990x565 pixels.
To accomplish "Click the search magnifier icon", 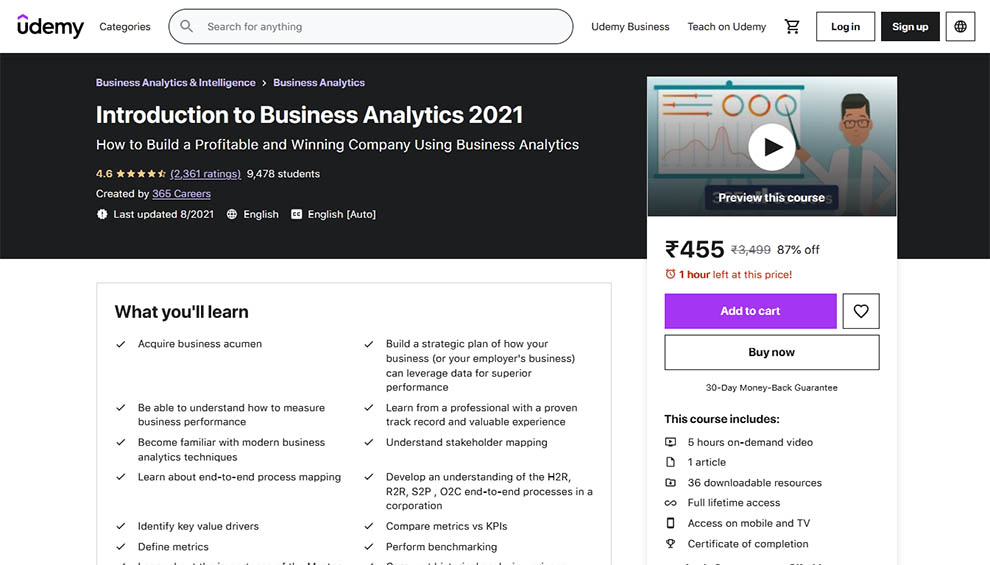I will click(x=186, y=27).
